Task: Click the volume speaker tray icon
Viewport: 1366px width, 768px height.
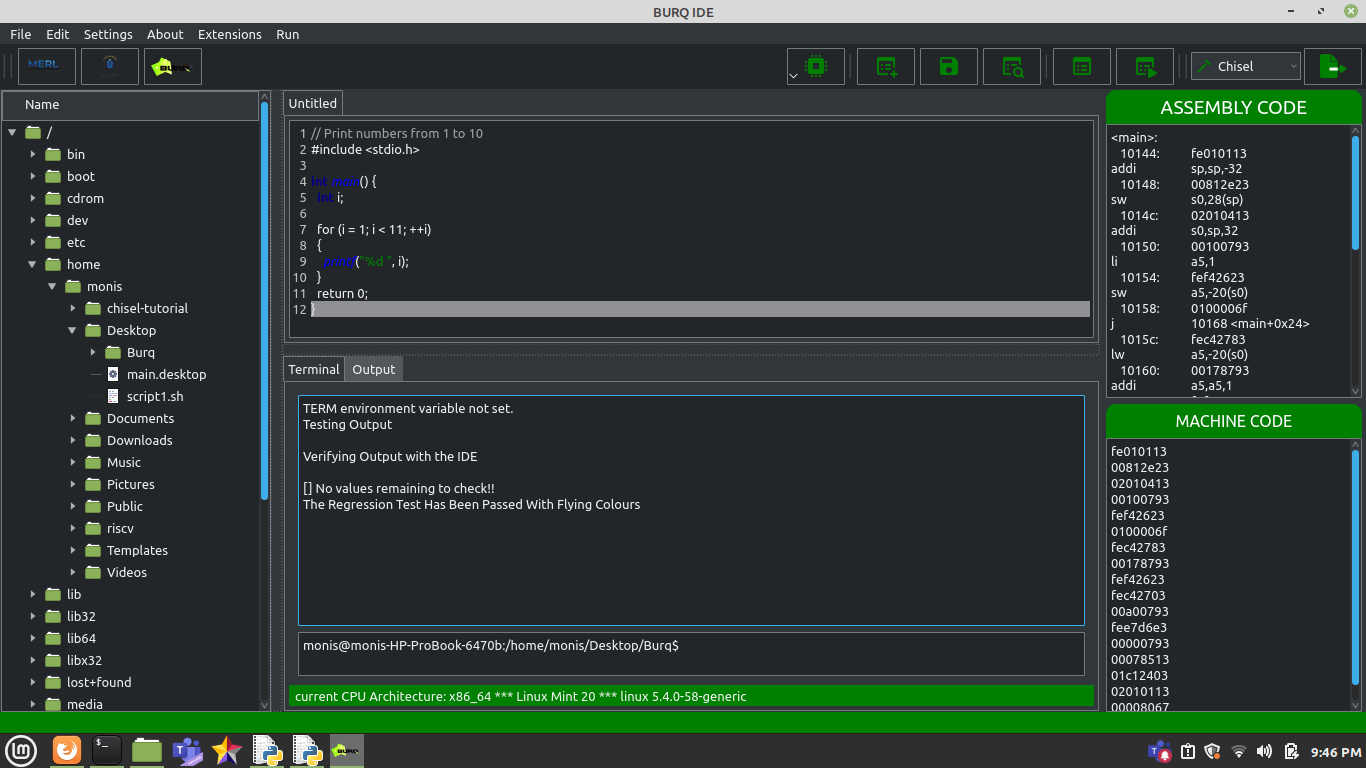Action: (1264, 751)
